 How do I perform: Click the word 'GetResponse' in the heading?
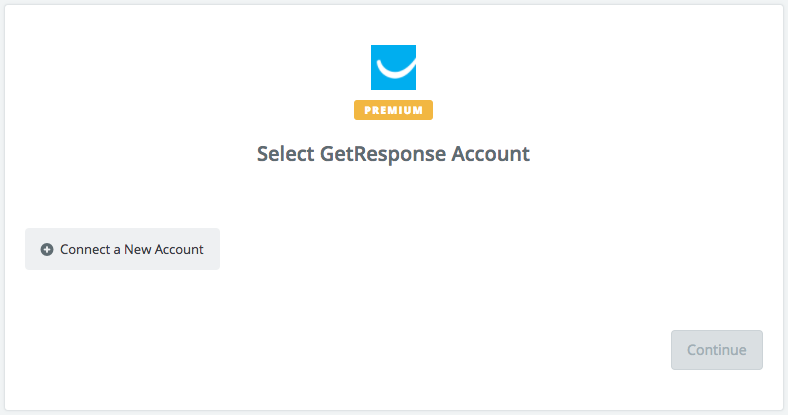point(383,154)
